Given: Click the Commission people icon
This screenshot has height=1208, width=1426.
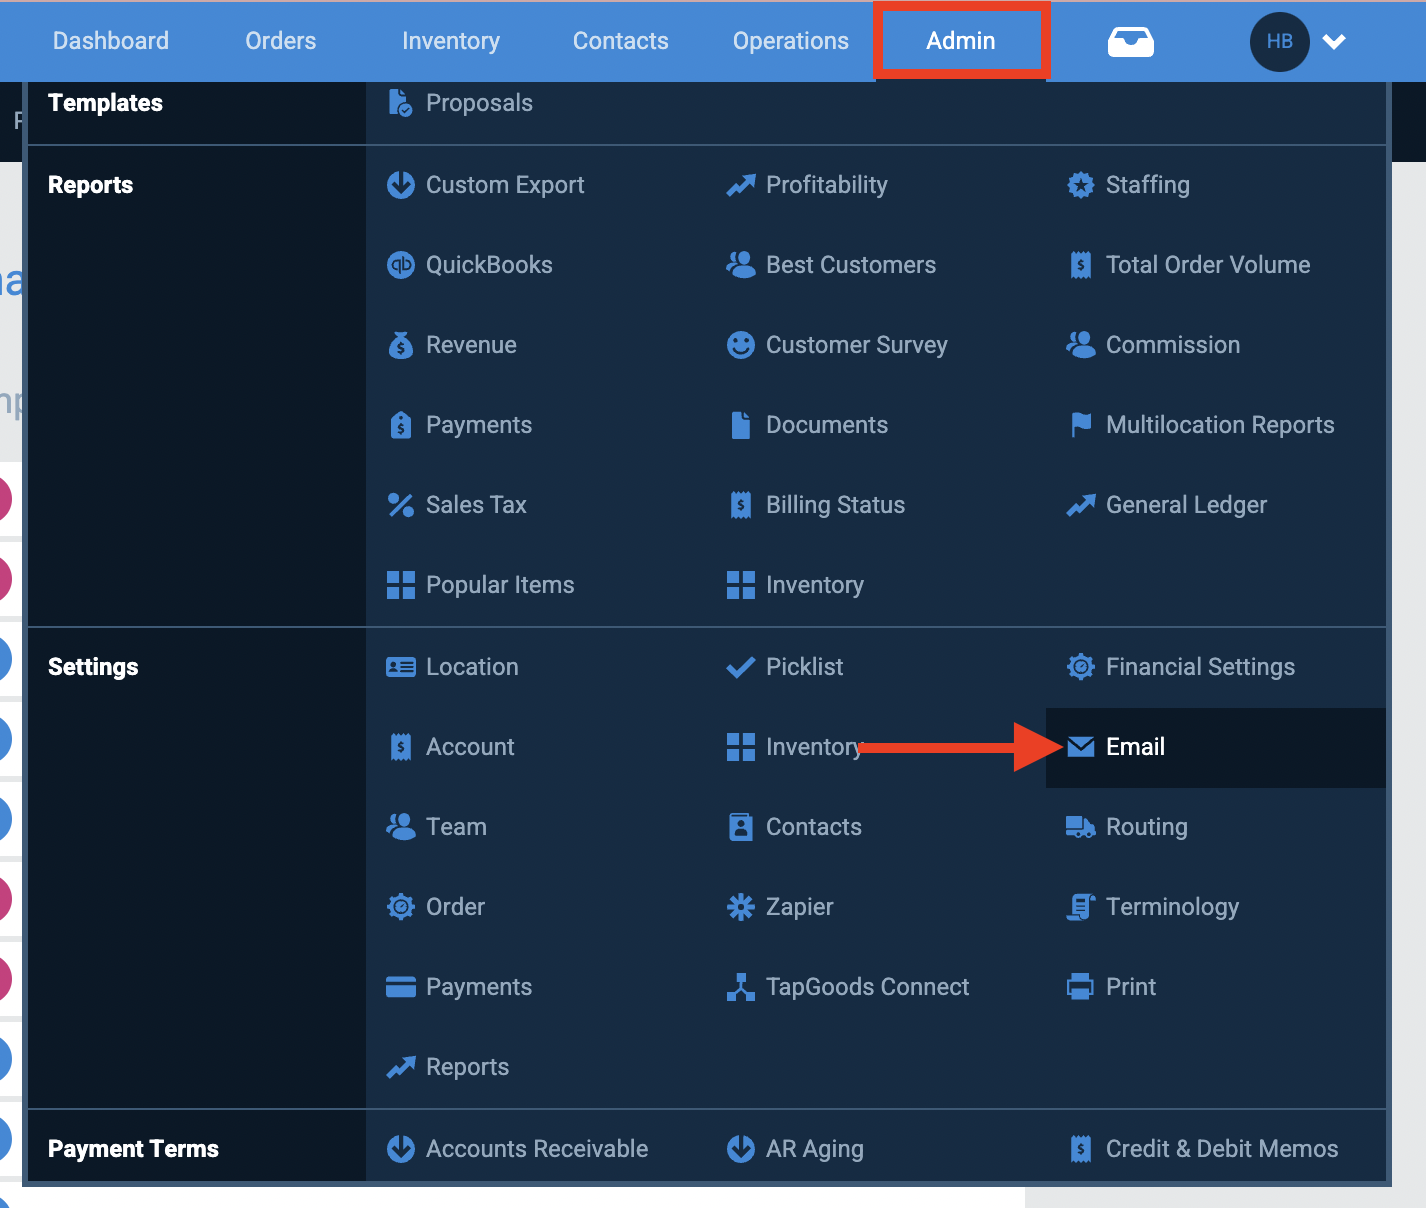Looking at the screenshot, I should pyautogui.click(x=1081, y=345).
